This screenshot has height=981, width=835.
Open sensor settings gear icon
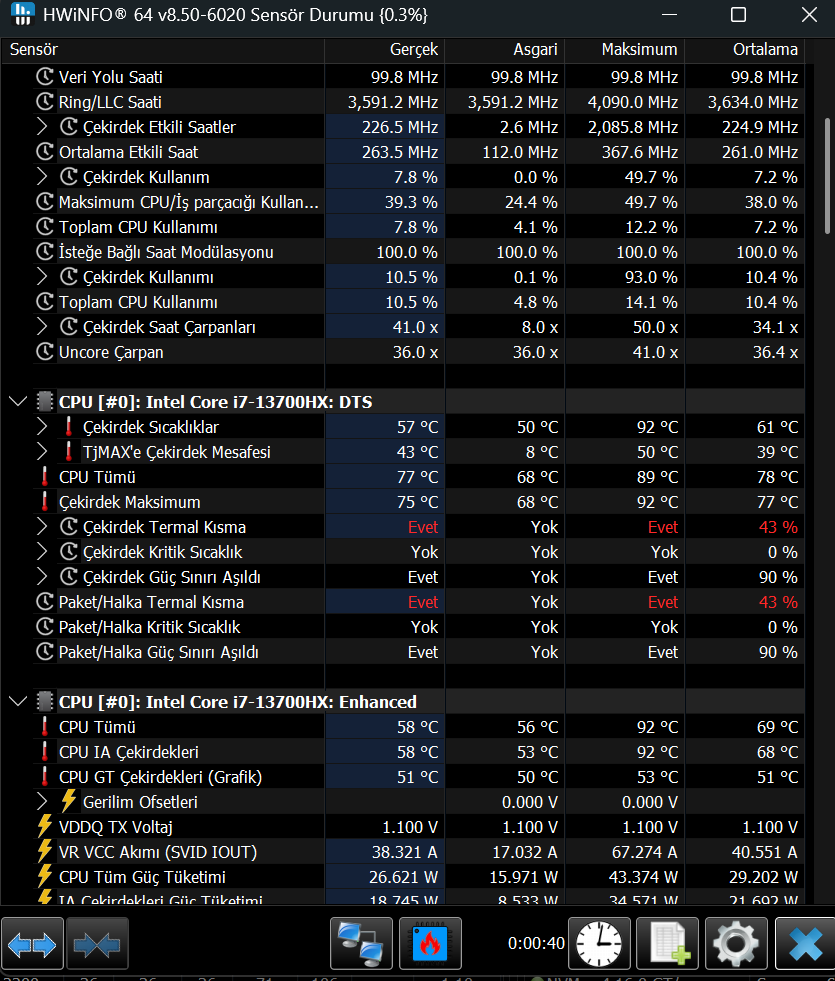(736, 943)
